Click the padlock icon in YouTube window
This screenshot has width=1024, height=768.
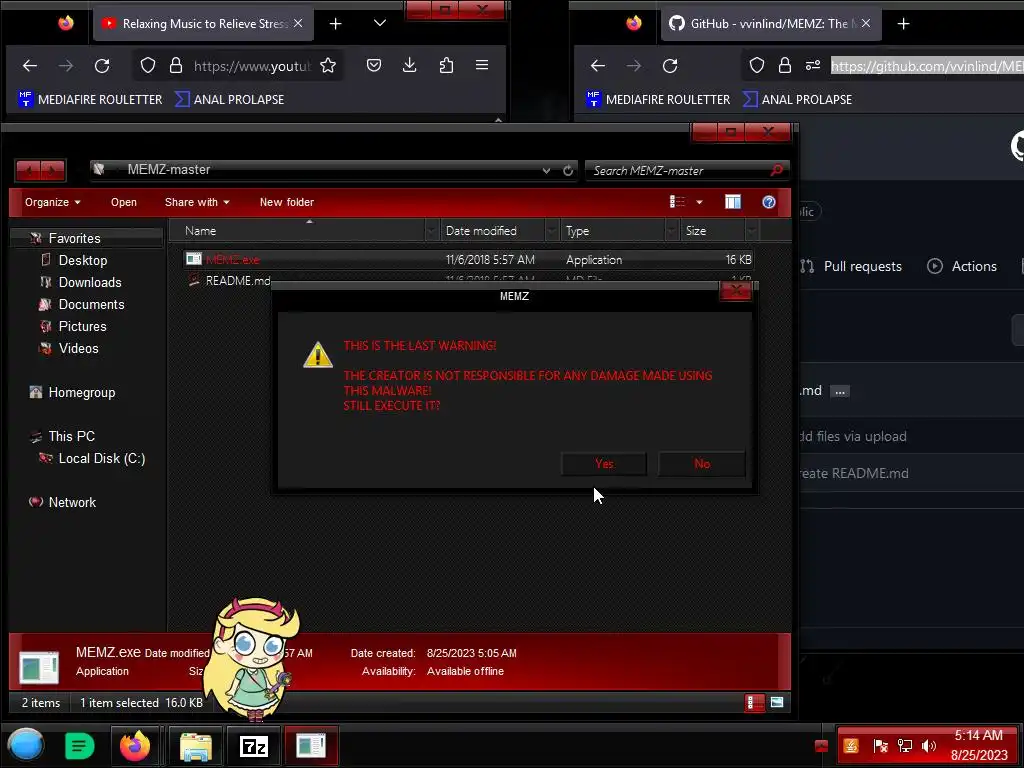coord(176,65)
